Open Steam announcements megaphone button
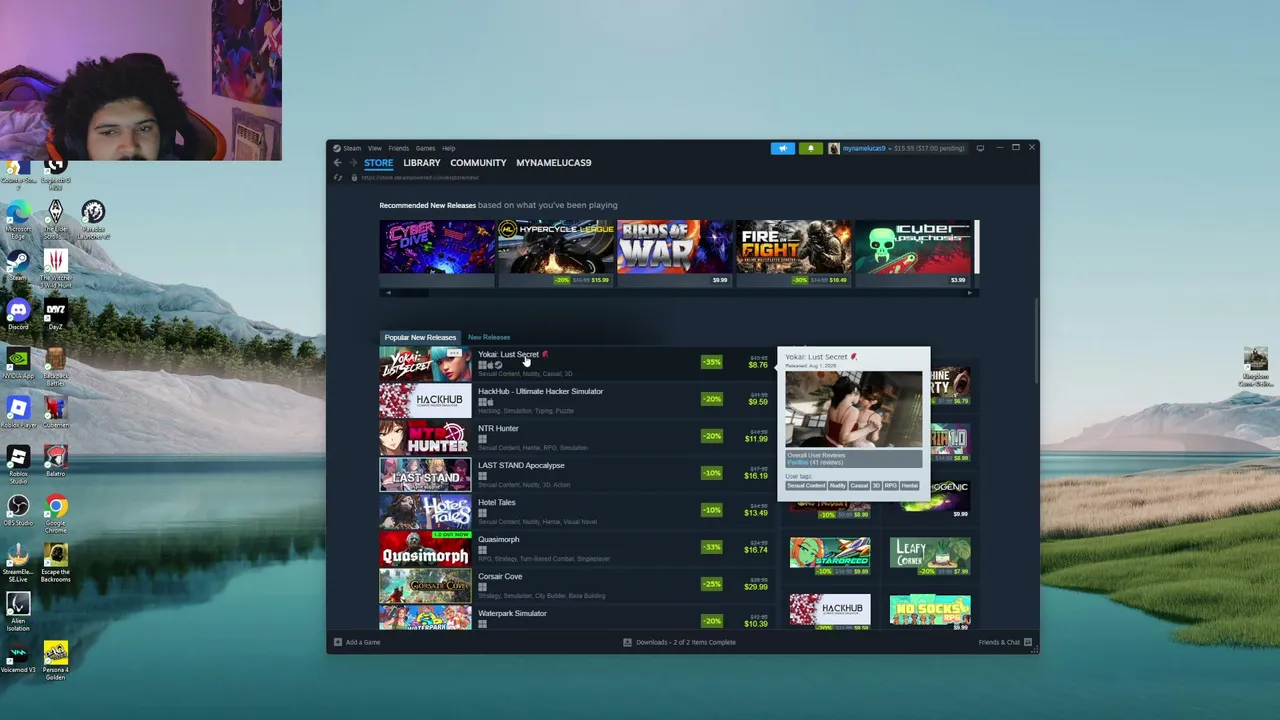The height and width of the screenshot is (720, 1280). tap(783, 148)
